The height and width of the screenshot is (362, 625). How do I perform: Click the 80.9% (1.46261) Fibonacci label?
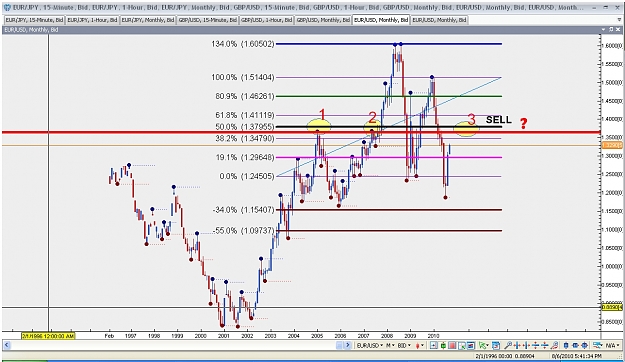[245, 96]
